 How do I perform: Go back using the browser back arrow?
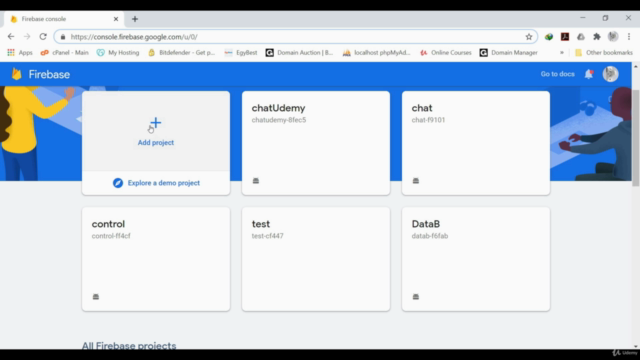coord(11,37)
